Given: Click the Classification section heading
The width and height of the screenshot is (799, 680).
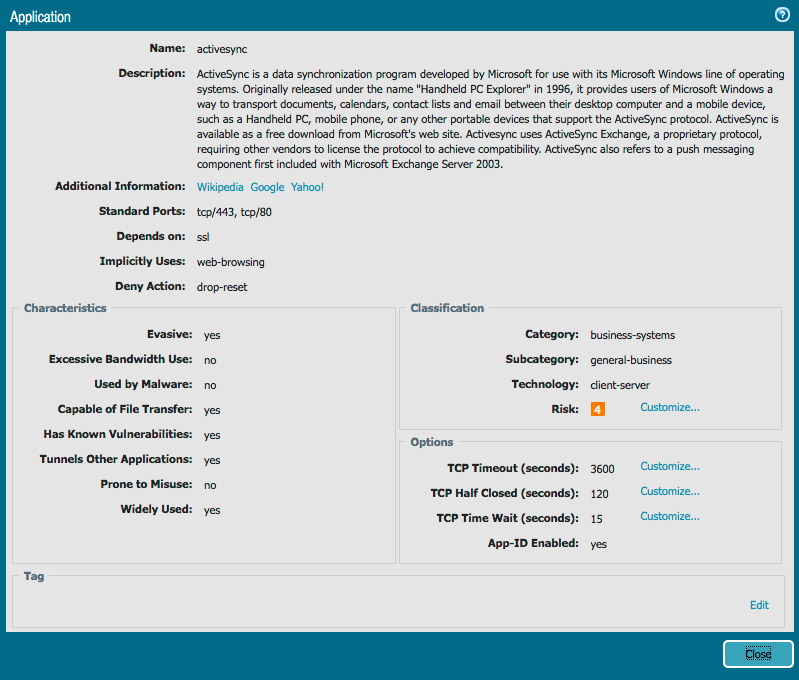Looking at the screenshot, I should click(447, 308).
